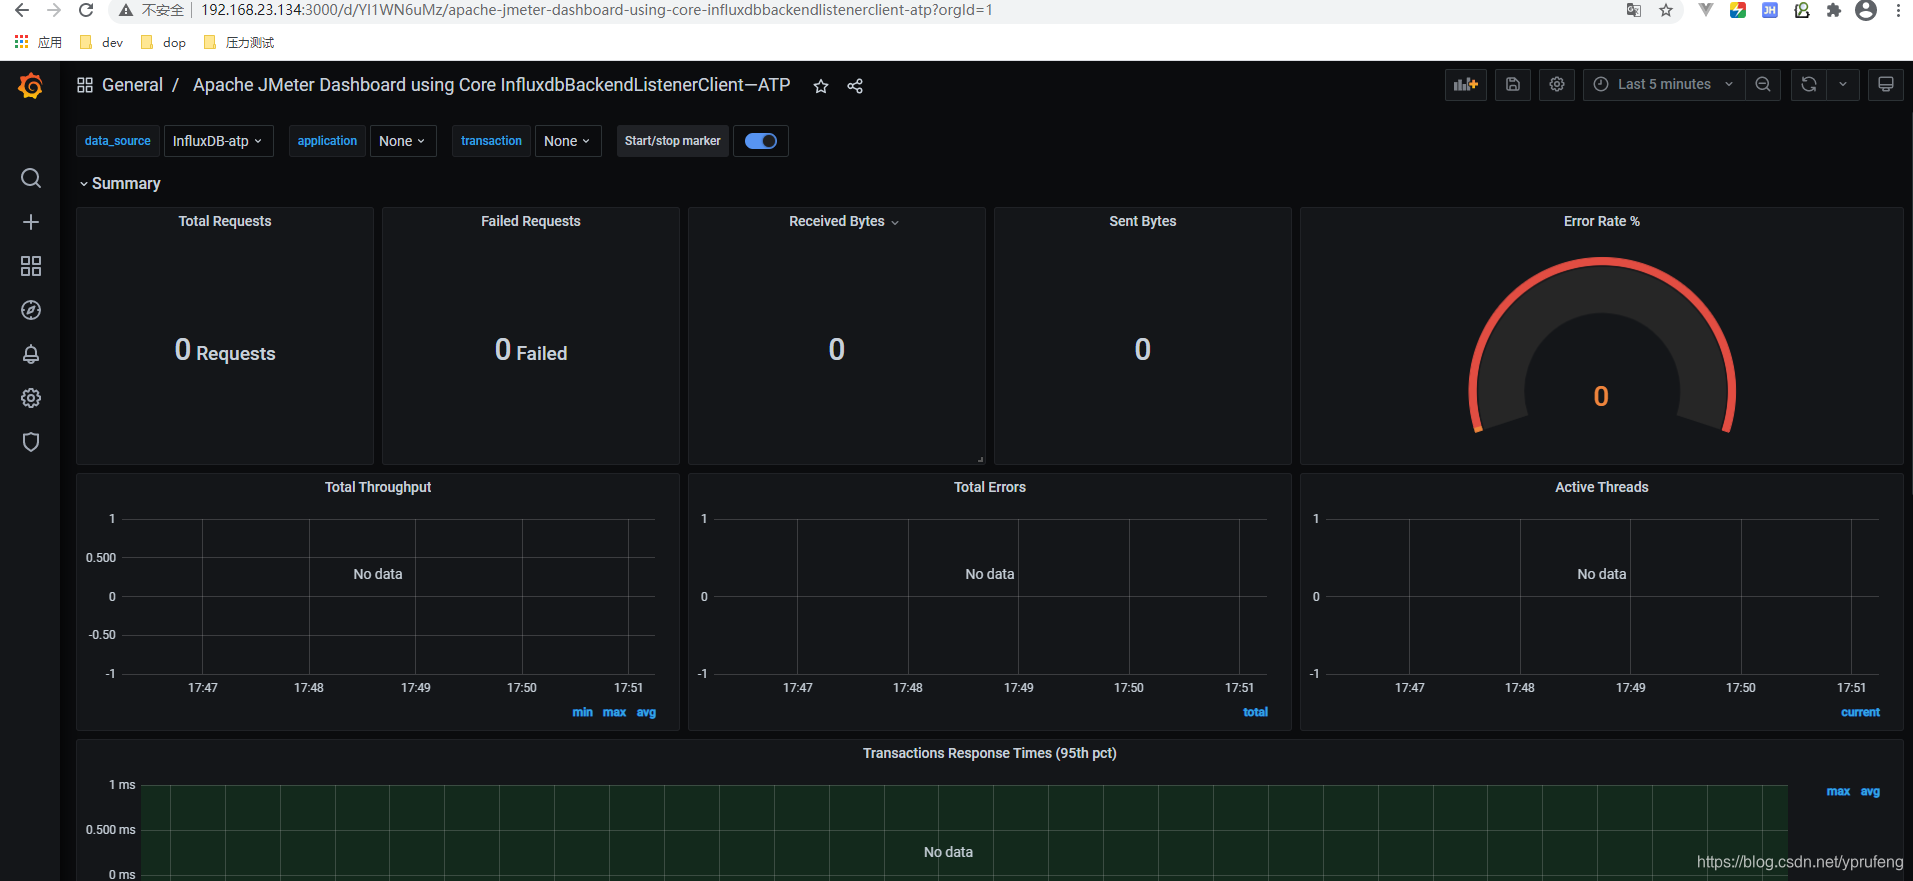The height and width of the screenshot is (881, 1913).
Task: Click the data_source variable label
Action: pyautogui.click(x=118, y=141)
